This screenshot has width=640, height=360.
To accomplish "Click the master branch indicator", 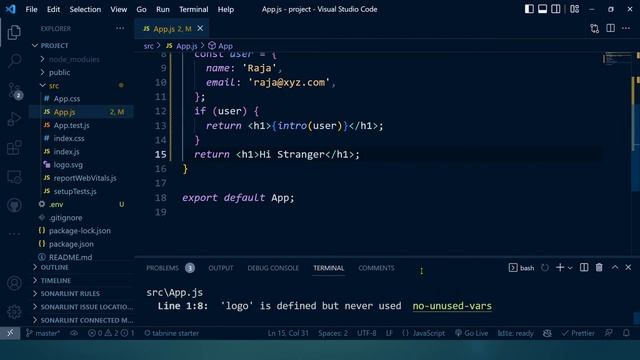I will (43, 333).
